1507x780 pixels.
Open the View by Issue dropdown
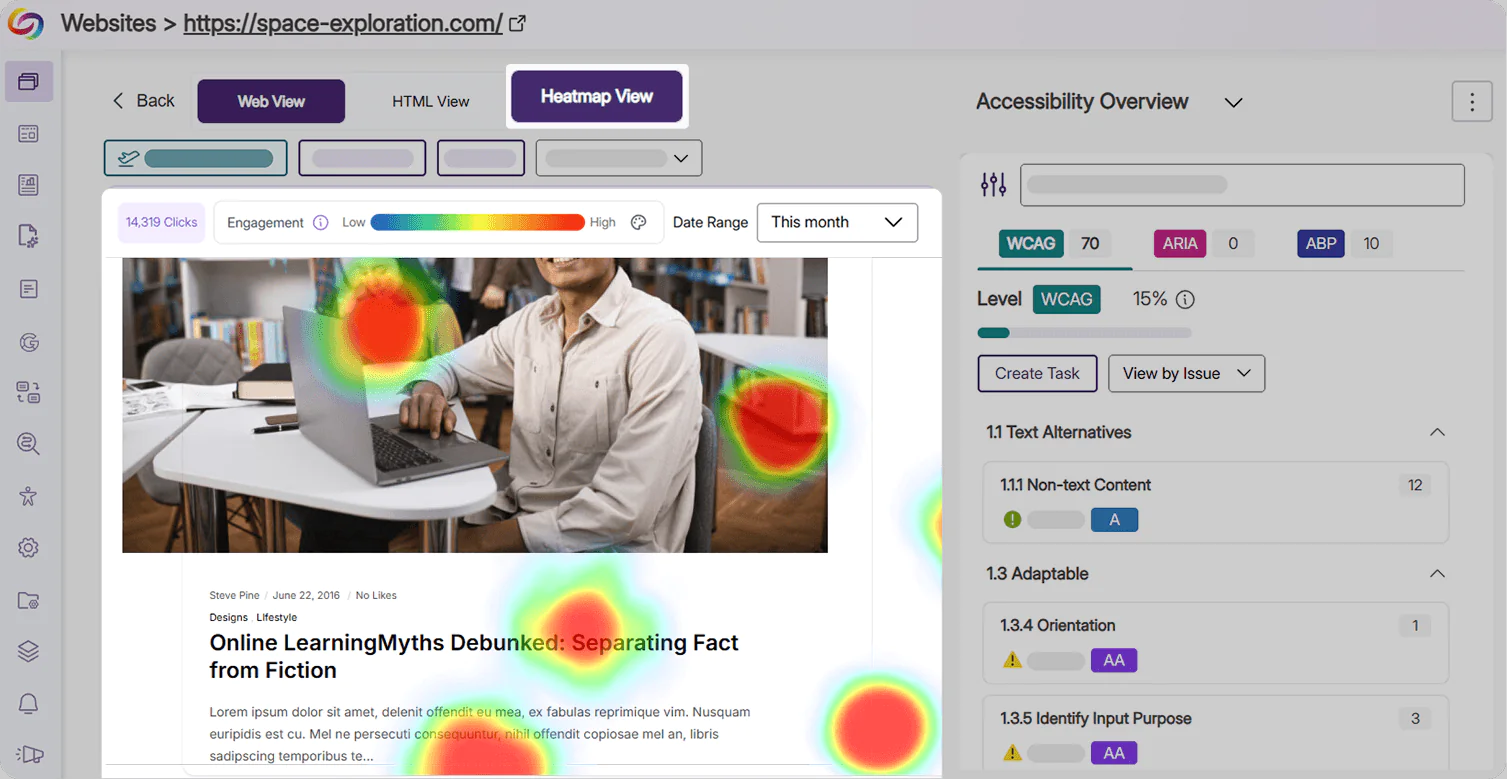click(1187, 373)
